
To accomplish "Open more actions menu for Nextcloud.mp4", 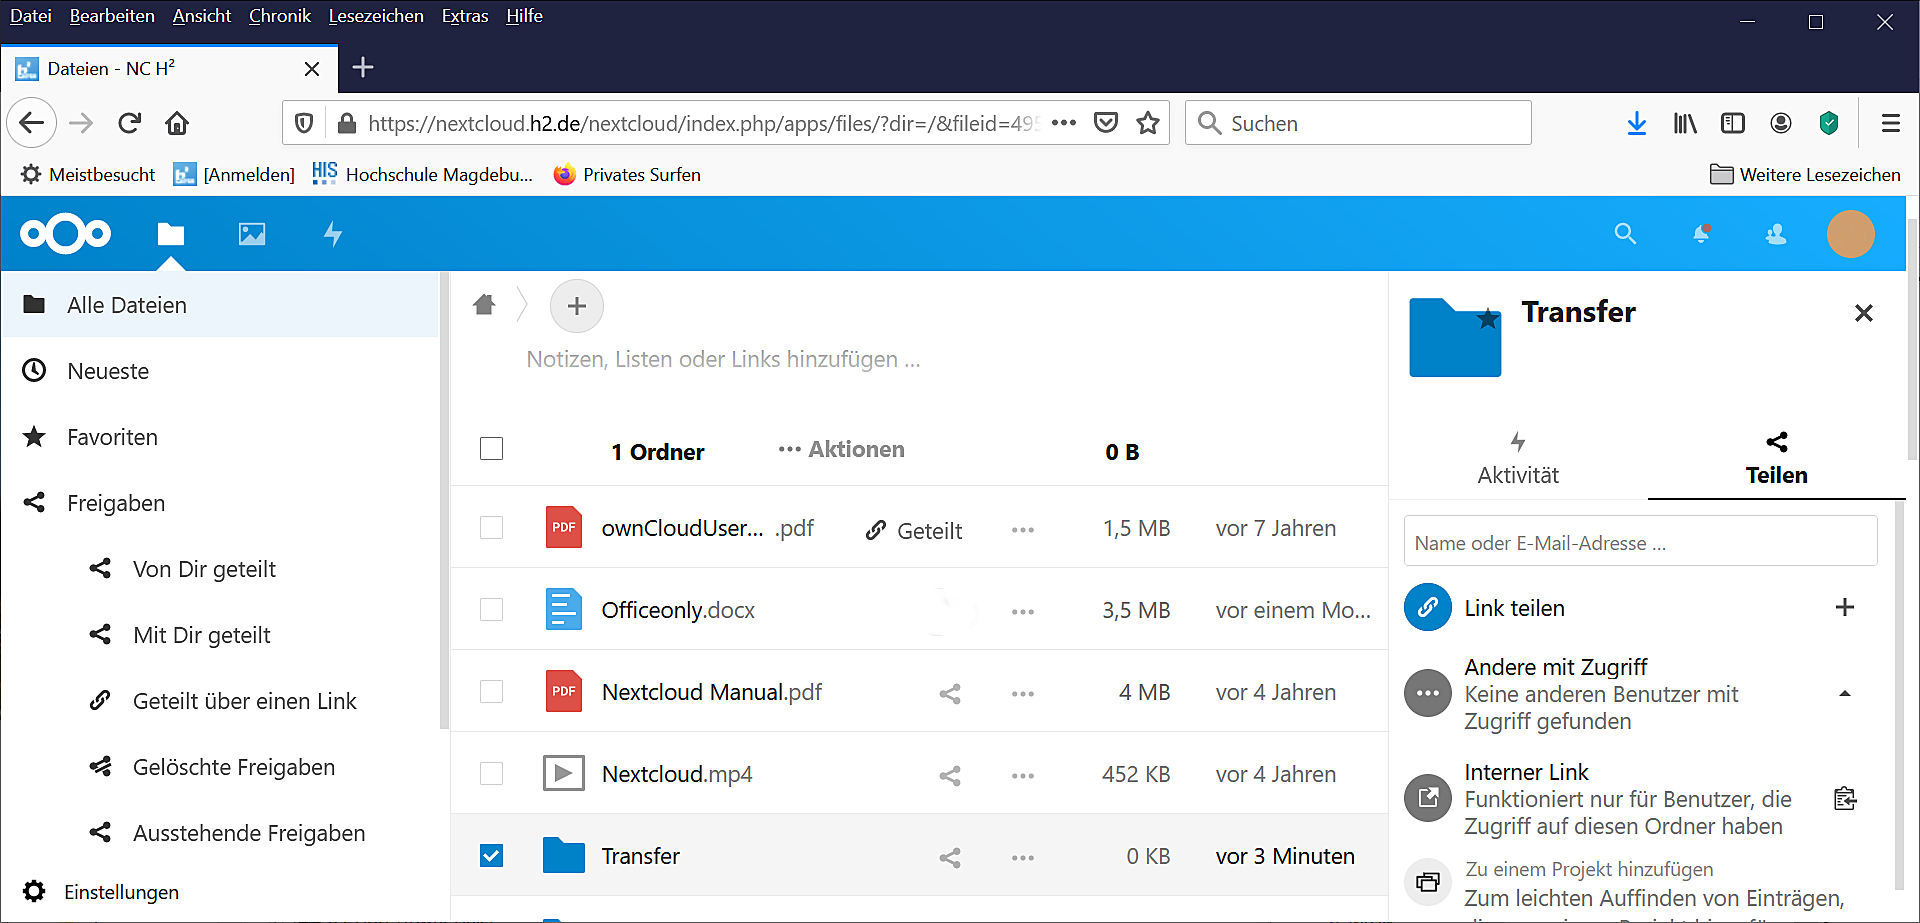I will (1022, 776).
